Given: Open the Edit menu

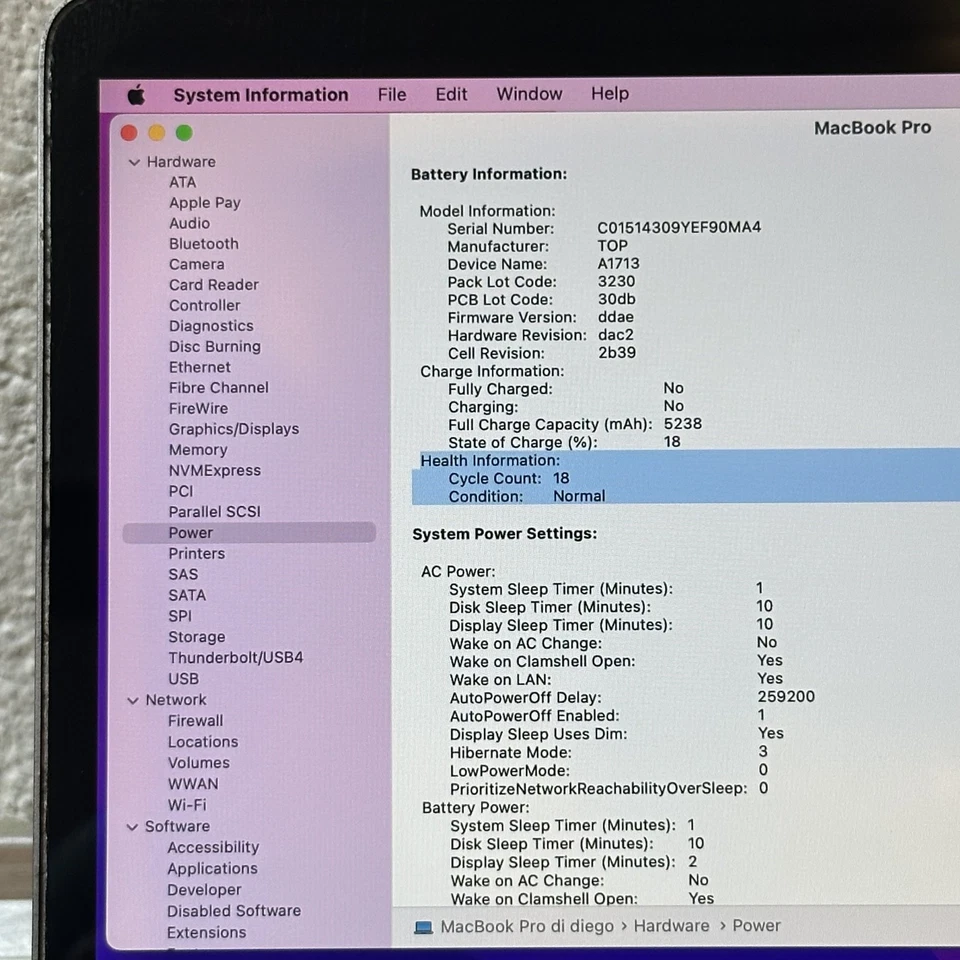Looking at the screenshot, I should (451, 94).
